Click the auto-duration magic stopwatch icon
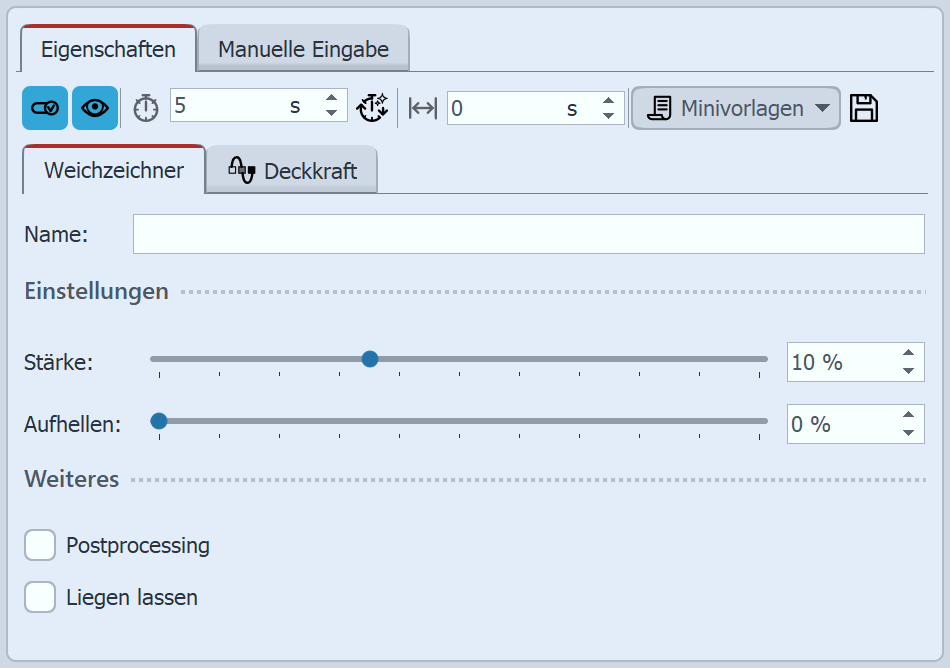Screen dimensions: 950x668 tap(372, 108)
